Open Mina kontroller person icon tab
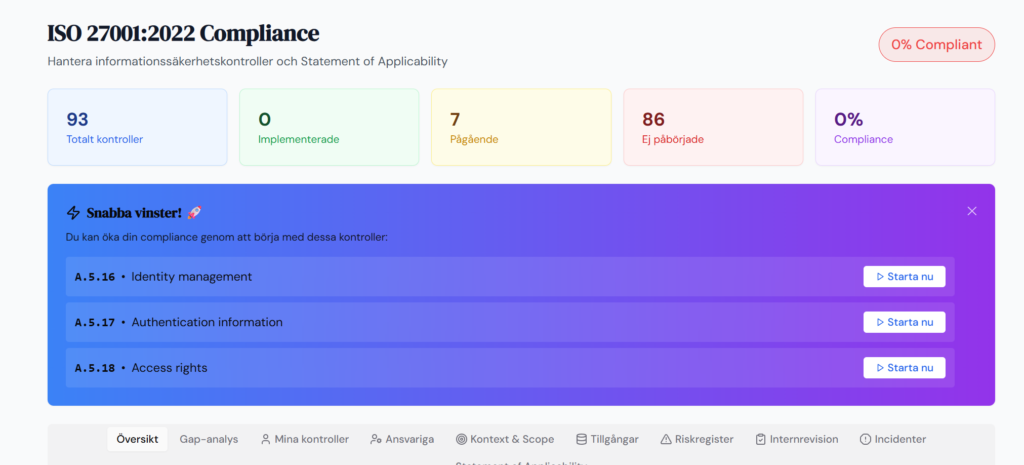The width and height of the screenshot is (1024, 465). coord(266,439)
